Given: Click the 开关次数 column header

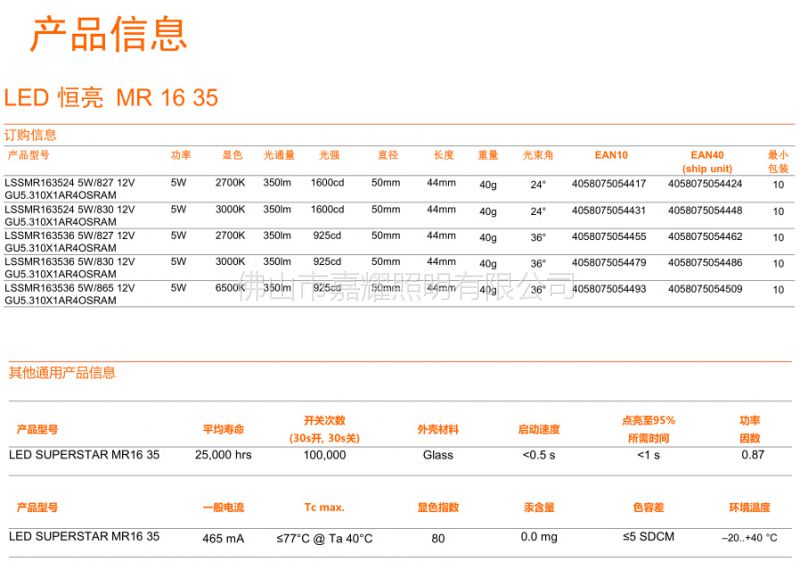Looking at the screenshot, I should point(324,429).
